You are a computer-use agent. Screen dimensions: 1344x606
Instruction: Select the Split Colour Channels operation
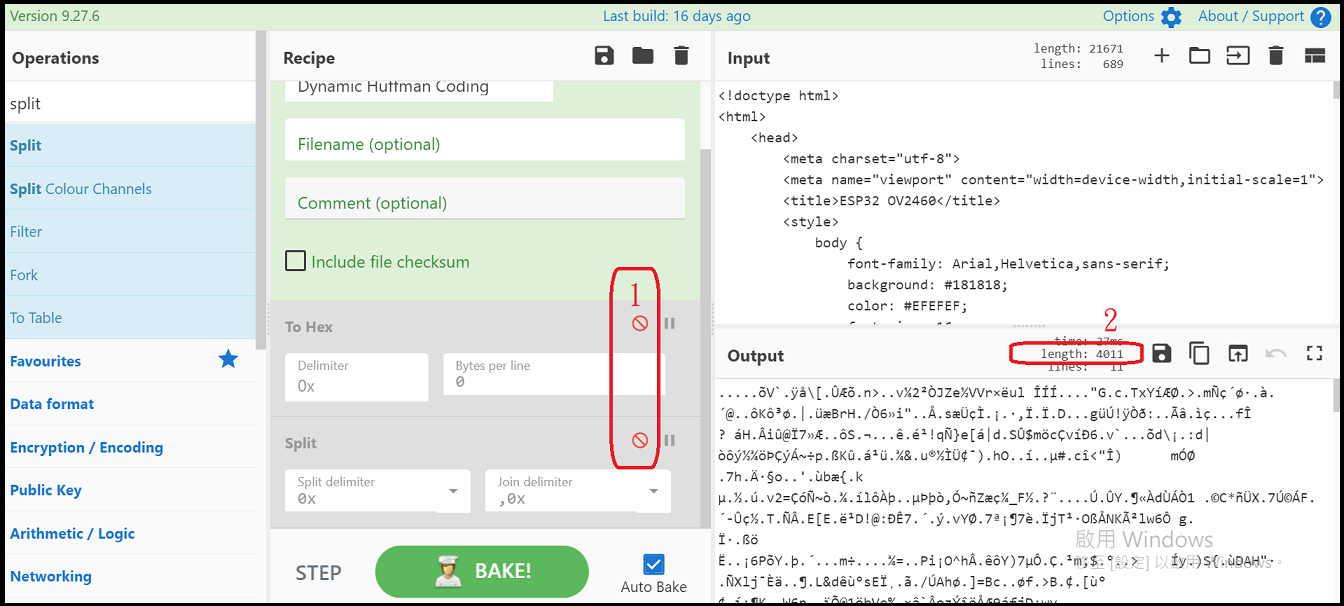pos(130,188)
